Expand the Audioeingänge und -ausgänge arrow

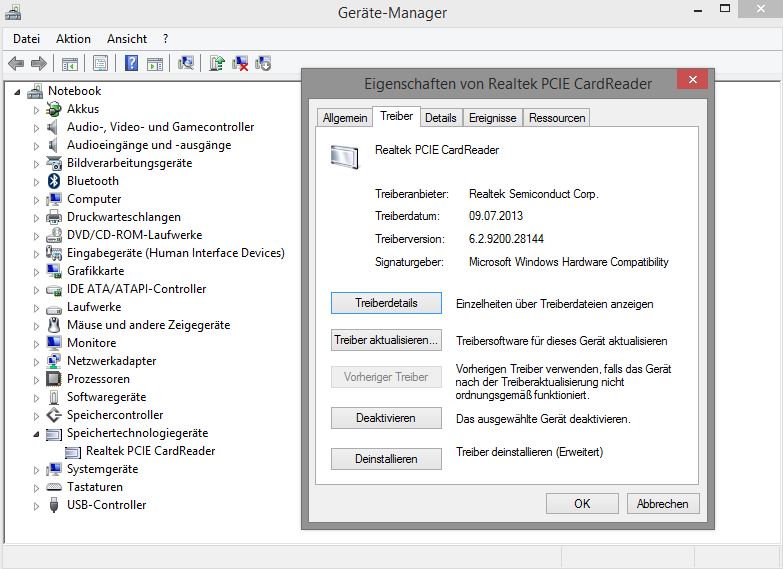tap(36, 146)
